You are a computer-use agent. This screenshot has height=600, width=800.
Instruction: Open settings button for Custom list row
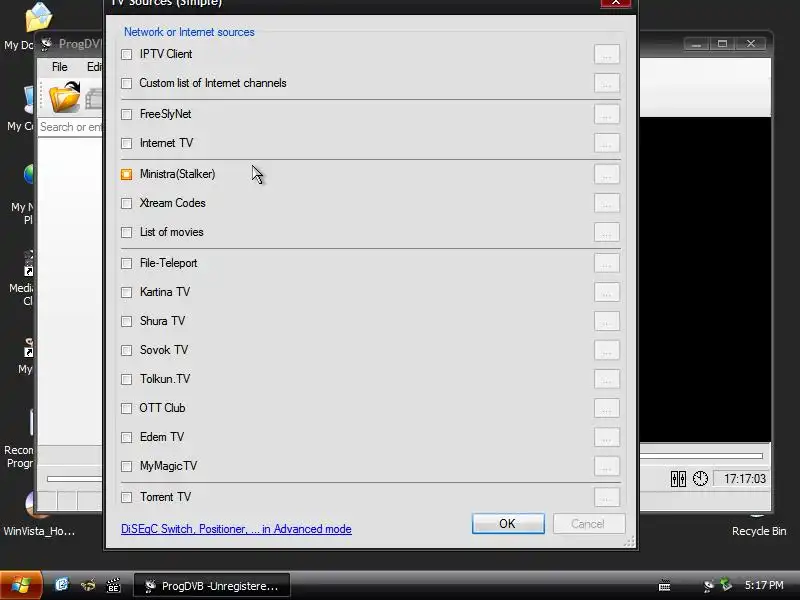607,83
